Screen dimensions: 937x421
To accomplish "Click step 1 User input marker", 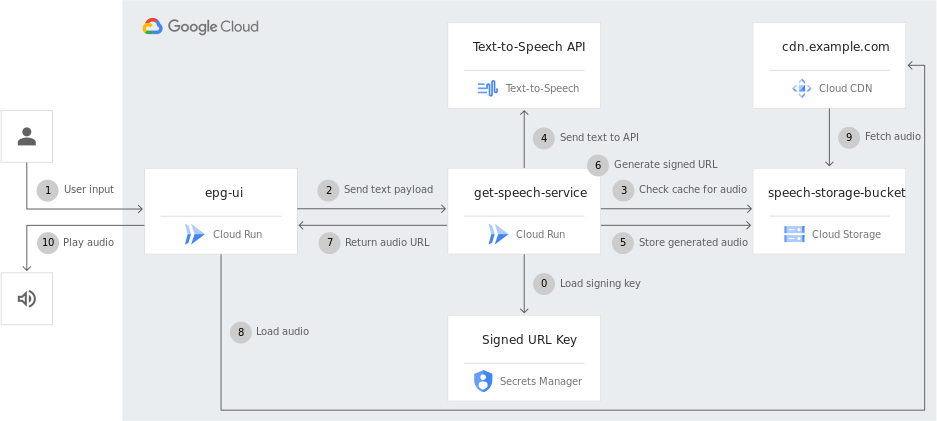I will coord(47,189).
